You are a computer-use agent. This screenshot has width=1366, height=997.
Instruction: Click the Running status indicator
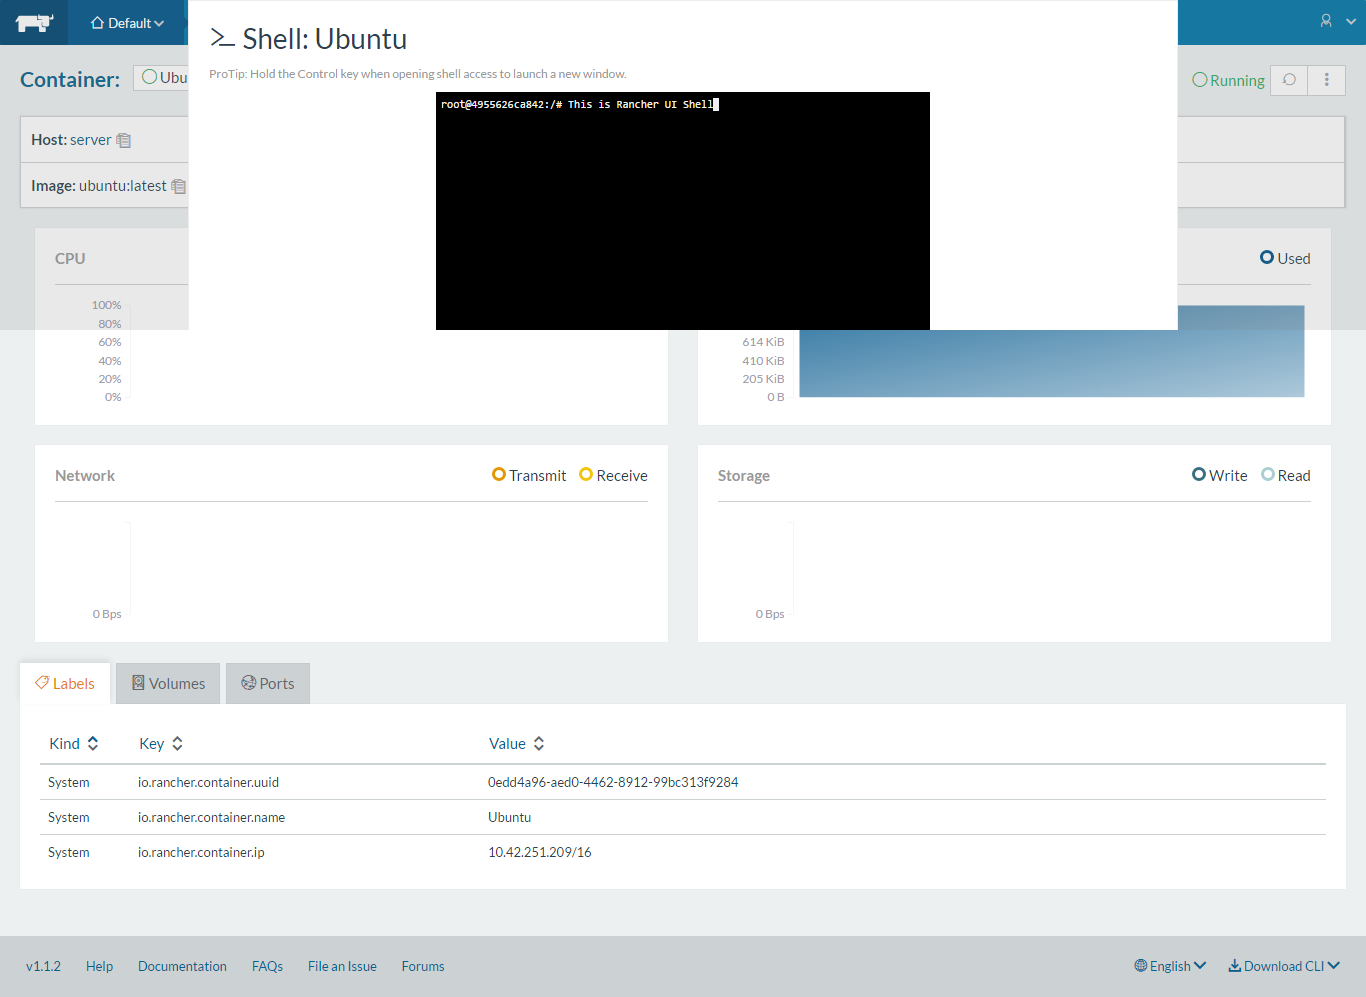[x=1228, y=80]
